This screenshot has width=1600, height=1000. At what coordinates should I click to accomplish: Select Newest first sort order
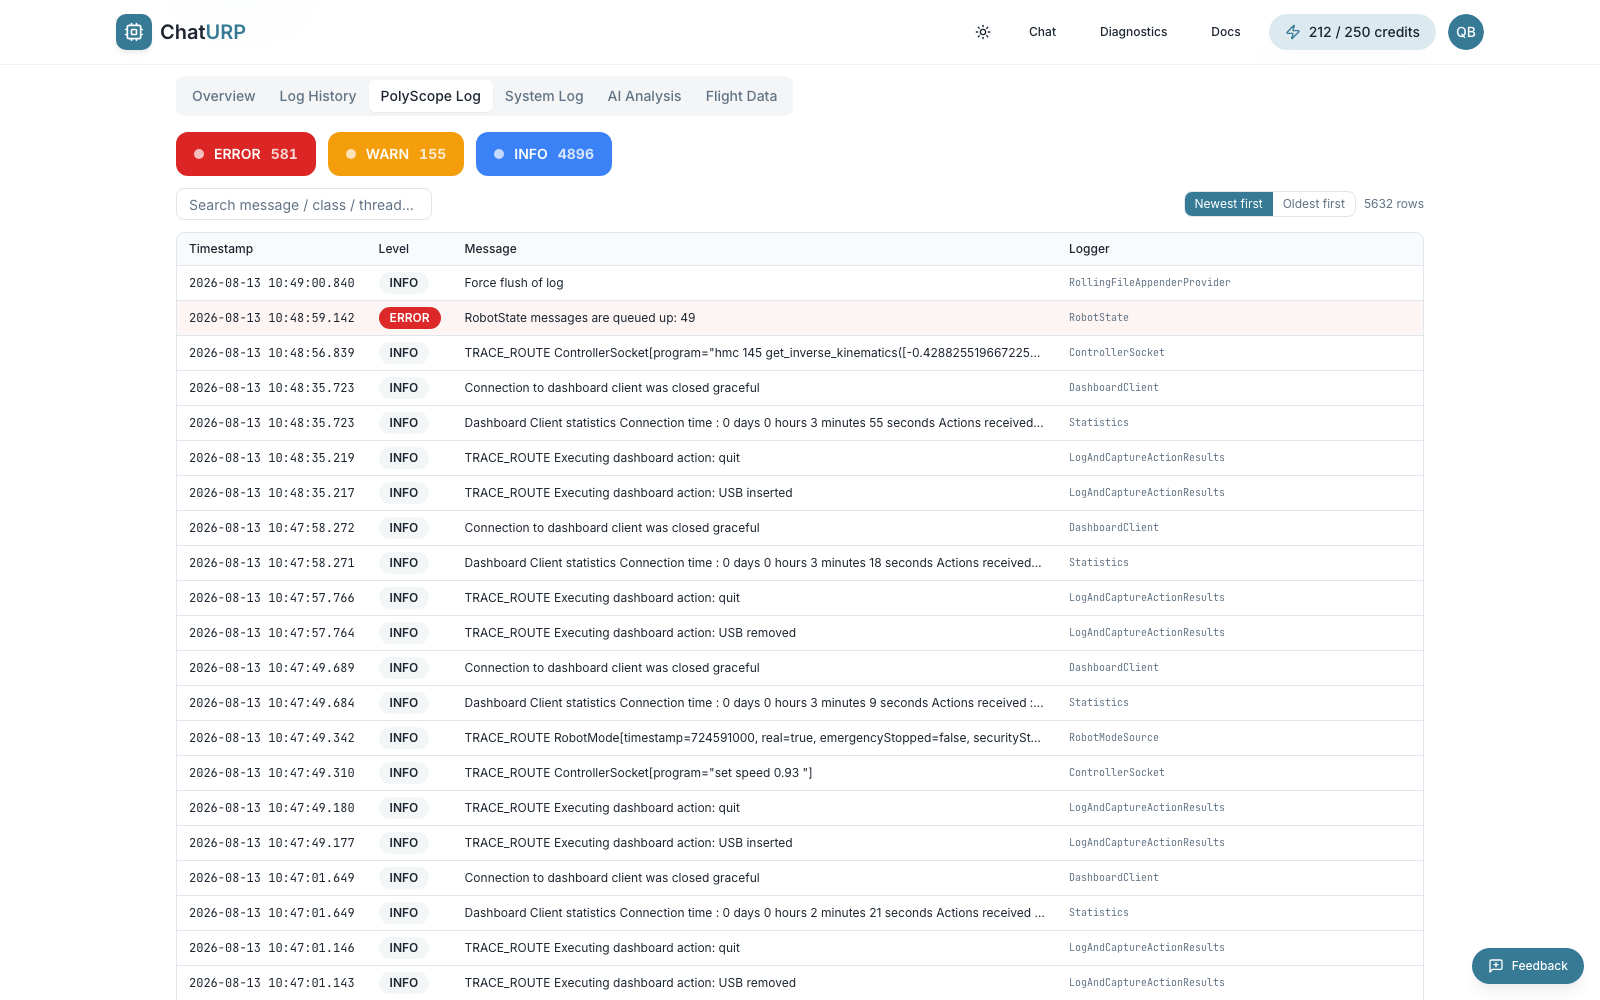pyautogui.click(x=1229, y=204)
